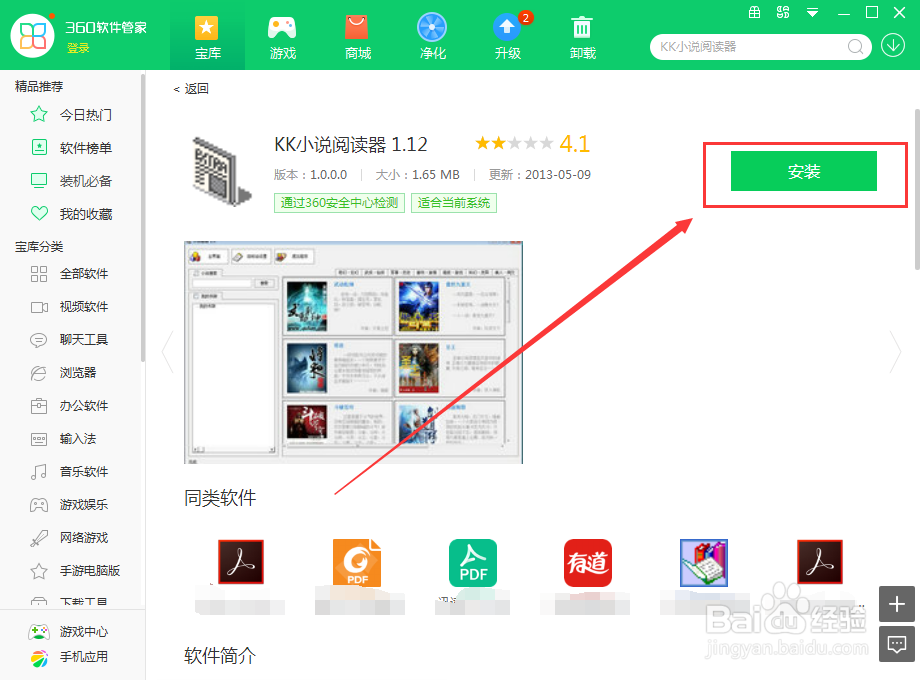This screenshot has width=920, height=680.
Task: Open 手机应用 at sidebar bottom
Action: (x=69, y=657)
